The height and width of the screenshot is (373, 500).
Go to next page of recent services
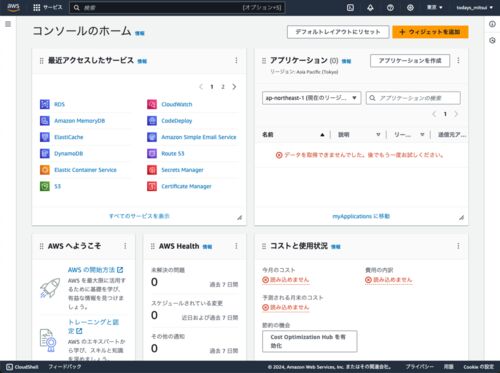tap(234, 87)
